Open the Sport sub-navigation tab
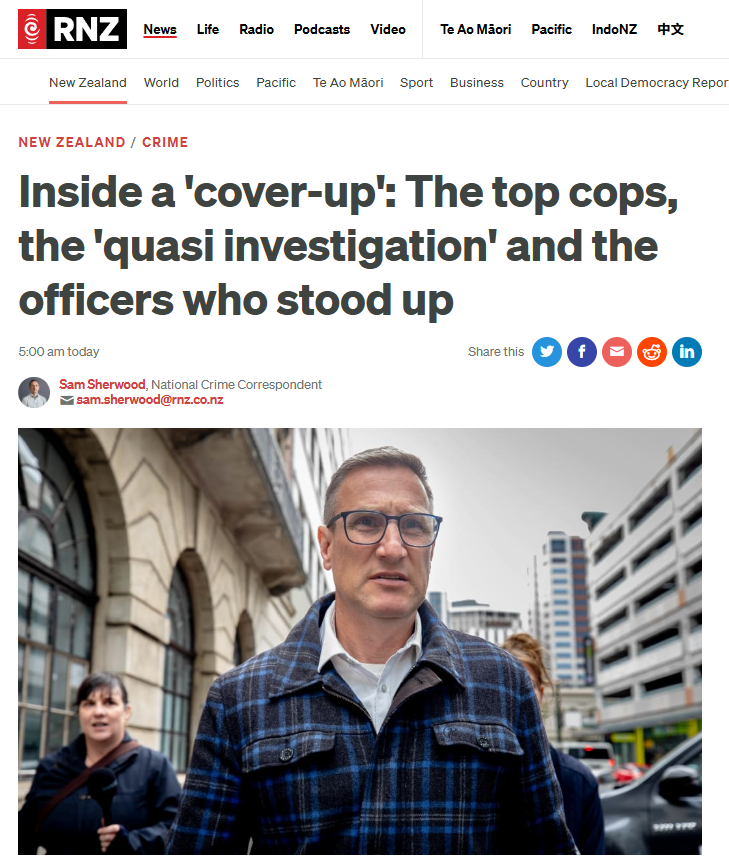 click(x=416, y=83)
